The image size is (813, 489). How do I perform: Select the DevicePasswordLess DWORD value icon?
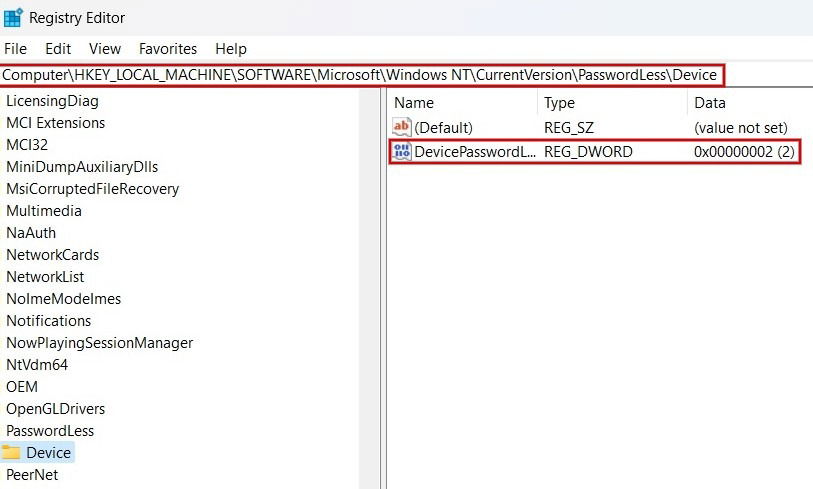click(x=402, y=151)
